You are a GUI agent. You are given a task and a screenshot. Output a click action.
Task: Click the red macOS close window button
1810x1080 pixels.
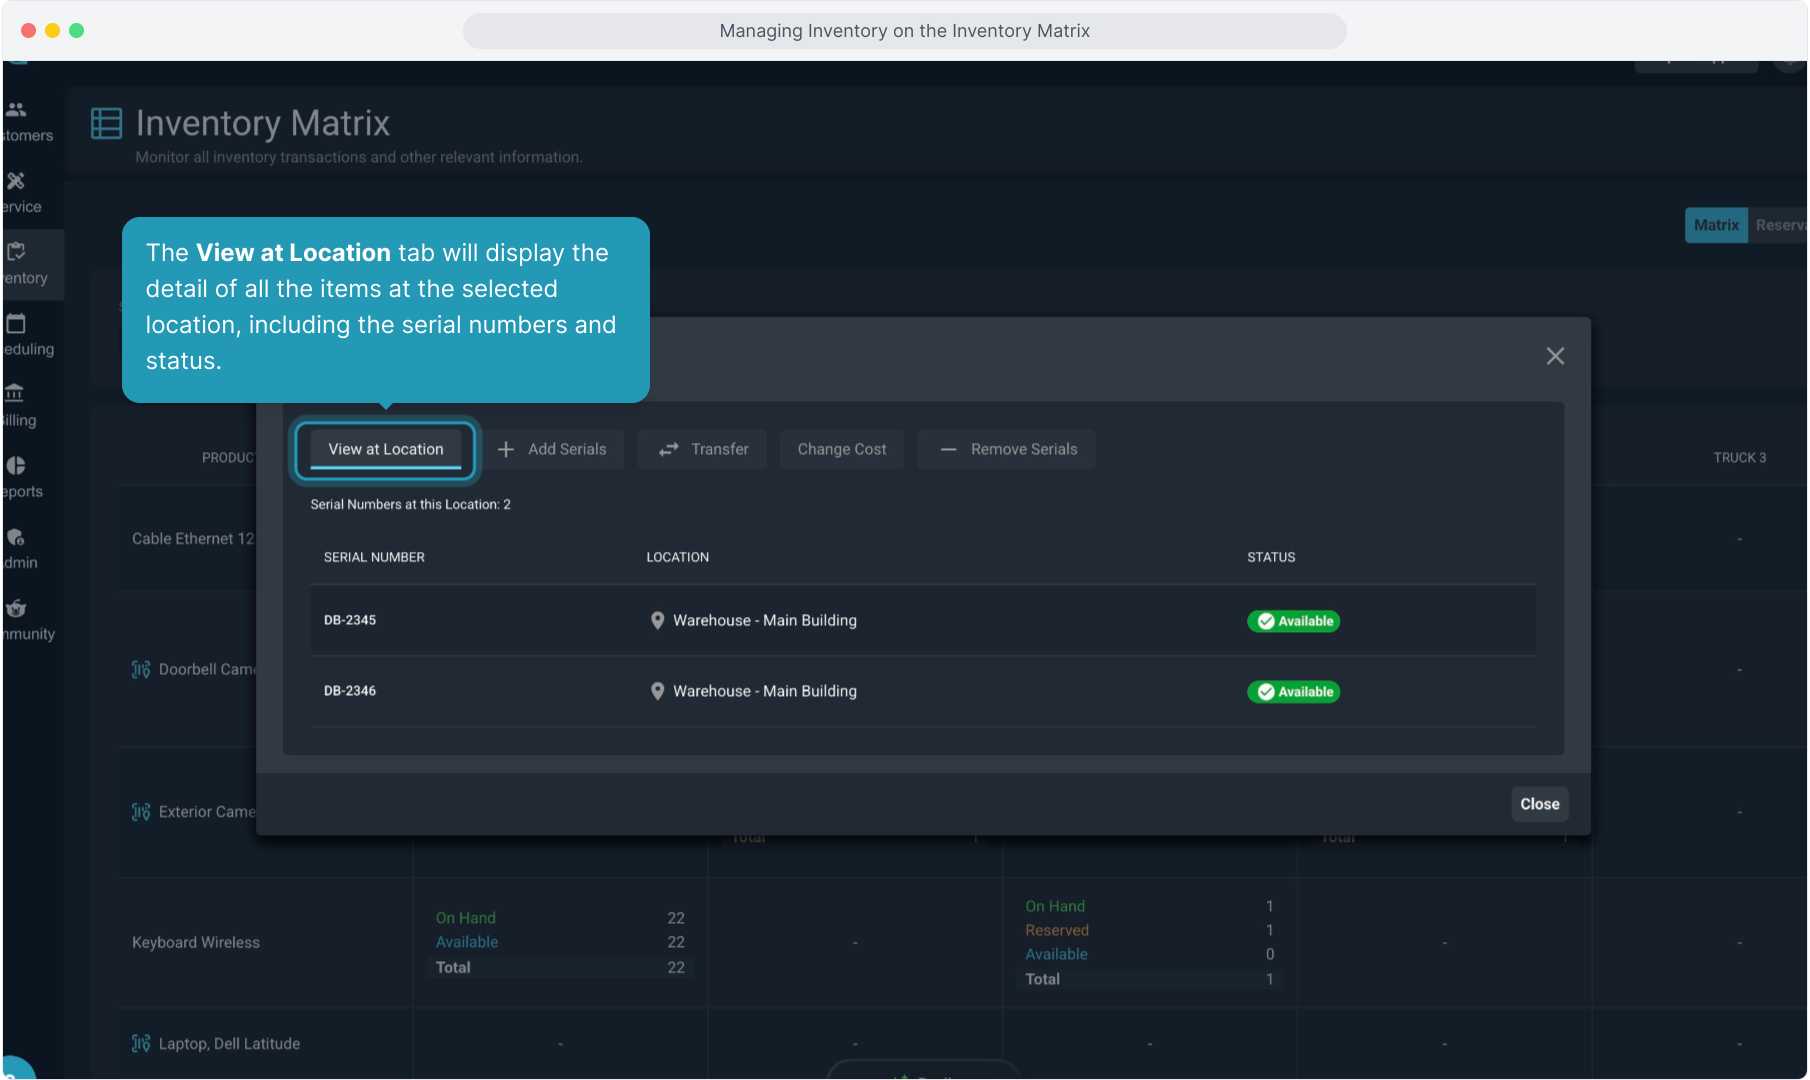click(29, 30)
